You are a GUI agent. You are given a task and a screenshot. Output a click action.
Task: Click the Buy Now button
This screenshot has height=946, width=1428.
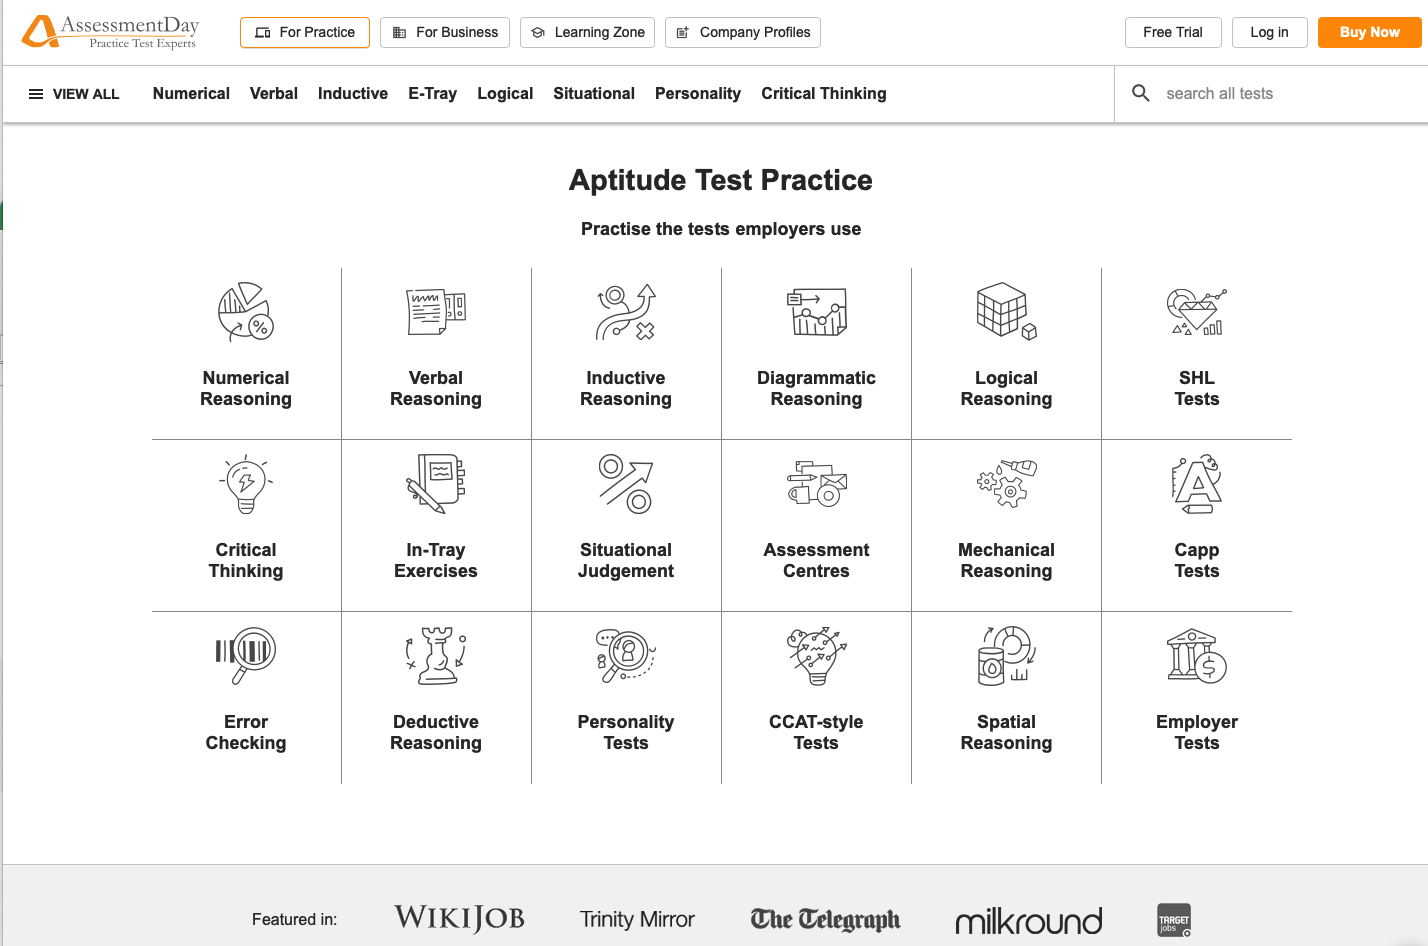1369,32
